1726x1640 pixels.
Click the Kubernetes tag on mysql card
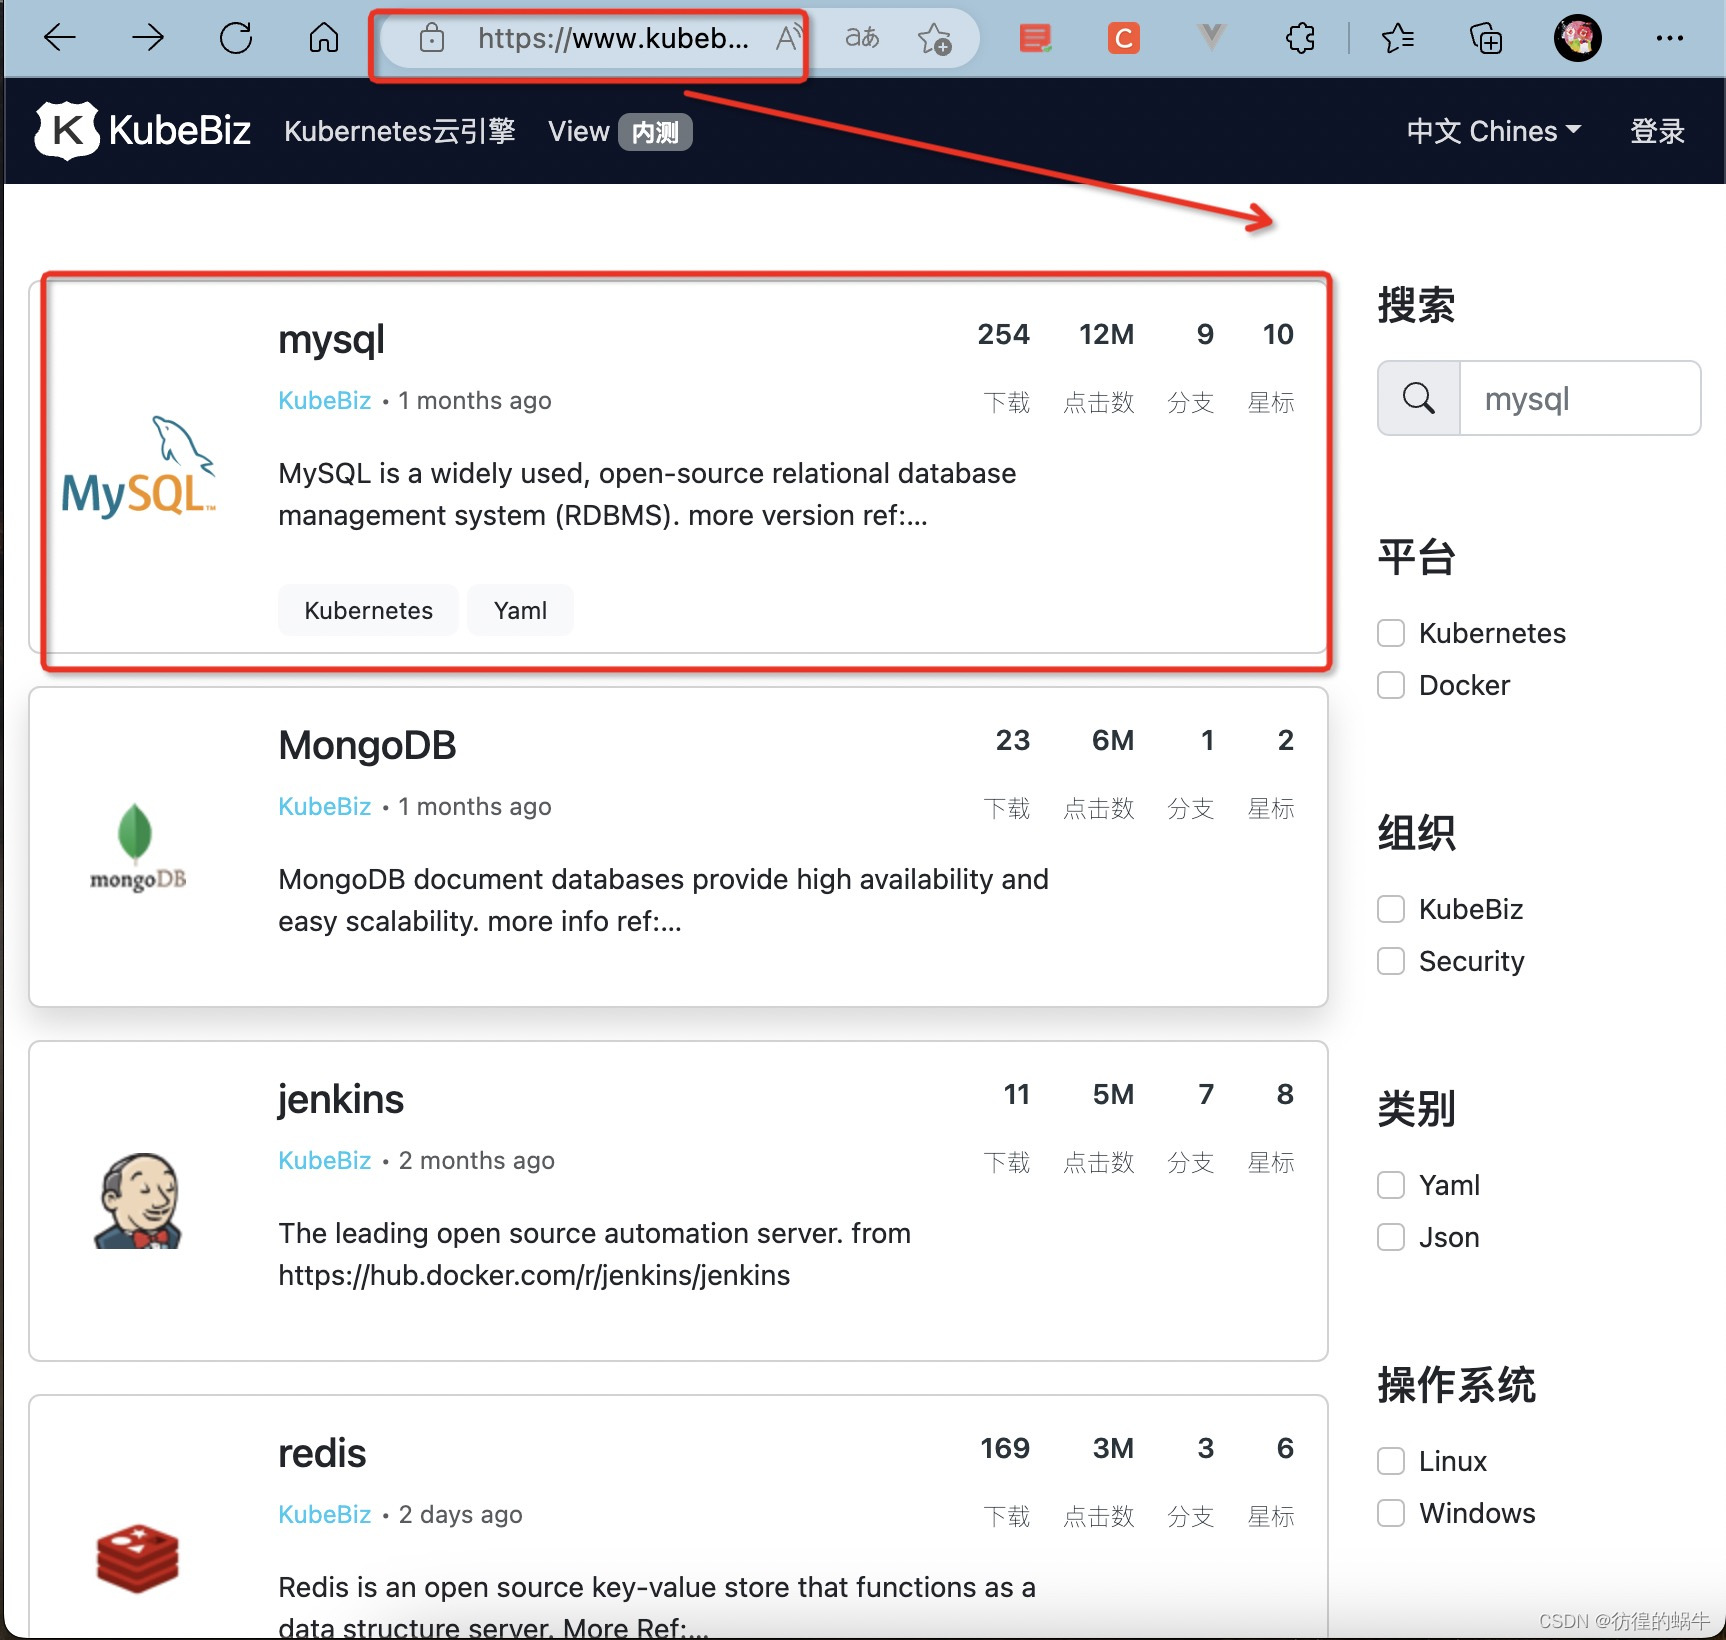(368, 610)
